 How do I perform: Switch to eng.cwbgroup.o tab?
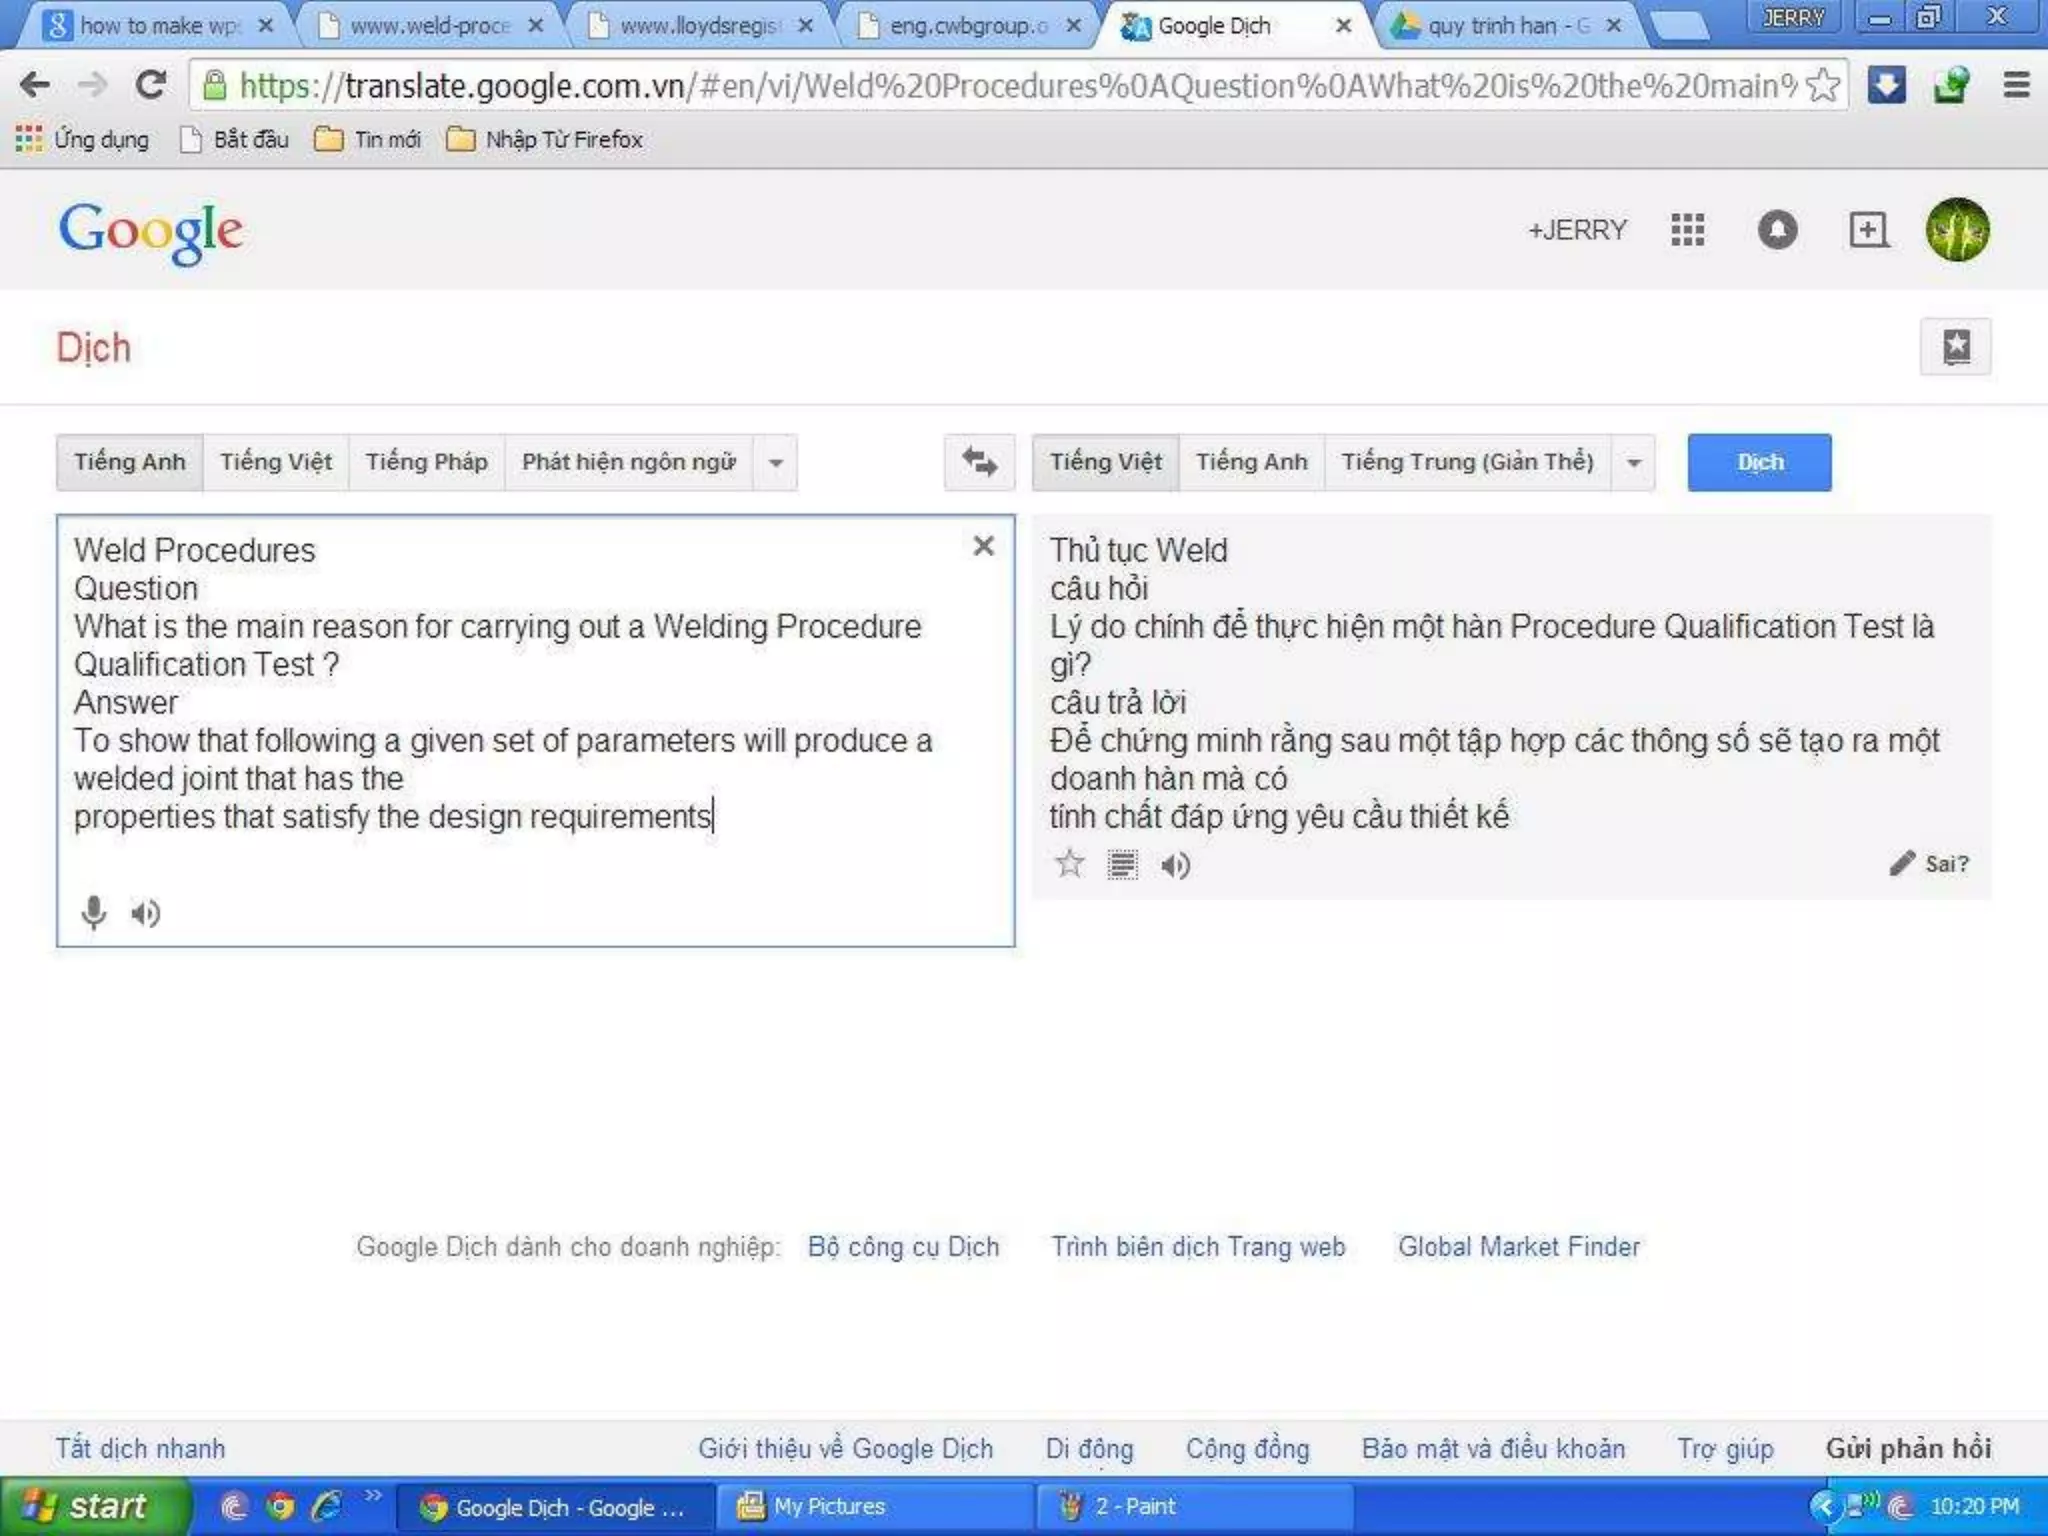pyautogui.click(x=969, y=26)
